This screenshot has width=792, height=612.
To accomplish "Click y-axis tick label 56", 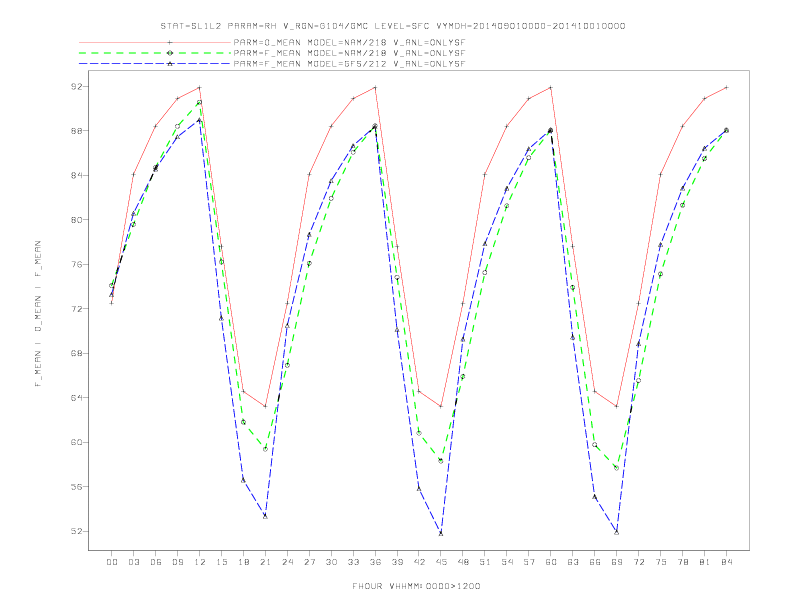I will pyautogui.click(x=76, y=487).
